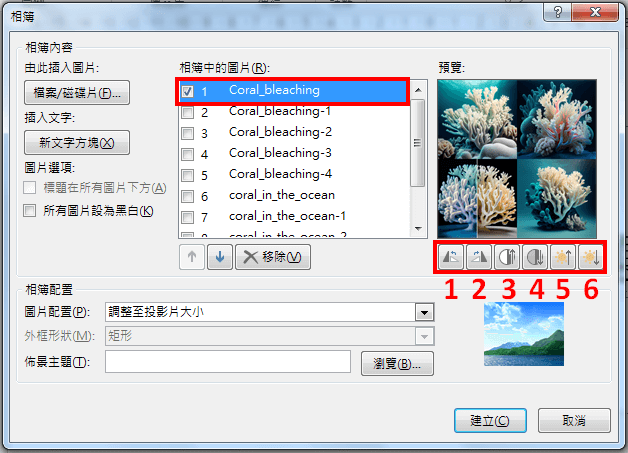Uncheck the Coral_bleaching picture checkbox
This screenshot has width=628, height=453.
pyautogui.click(x=187, y=91)
